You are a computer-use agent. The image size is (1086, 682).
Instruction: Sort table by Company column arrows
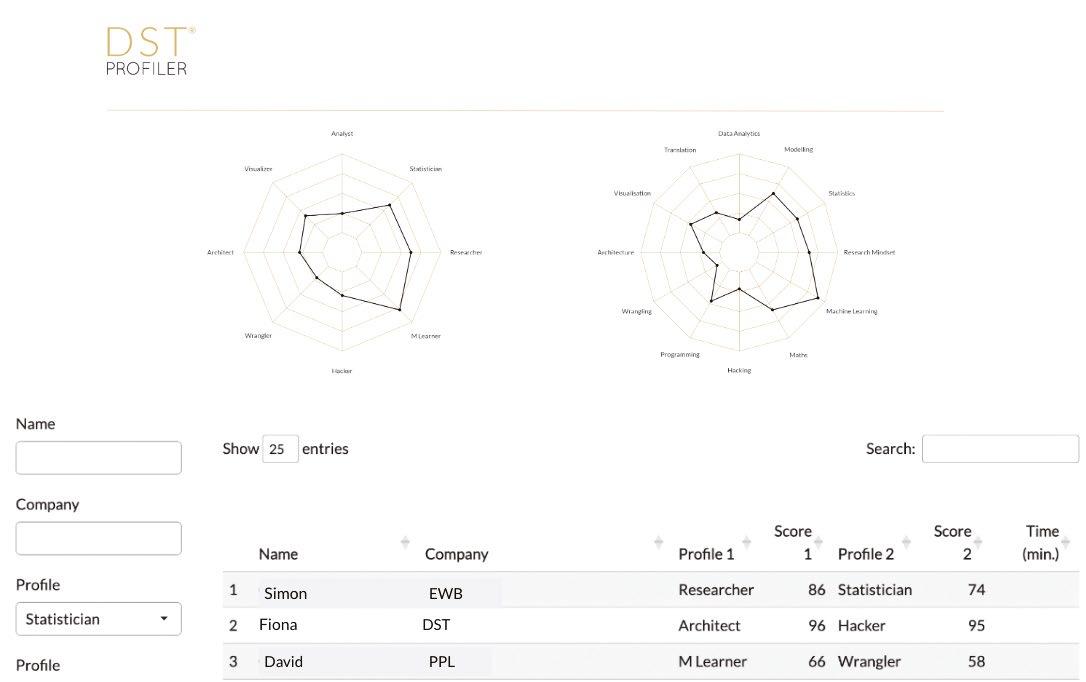point(659,542)
